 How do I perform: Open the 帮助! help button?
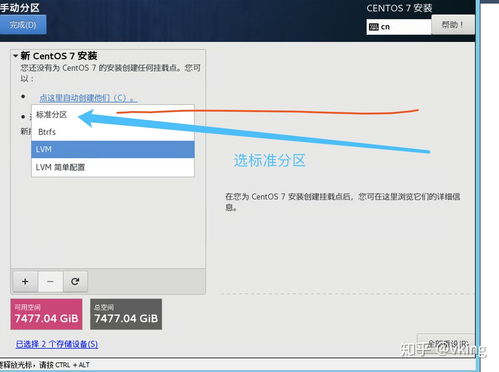(452, 25)
